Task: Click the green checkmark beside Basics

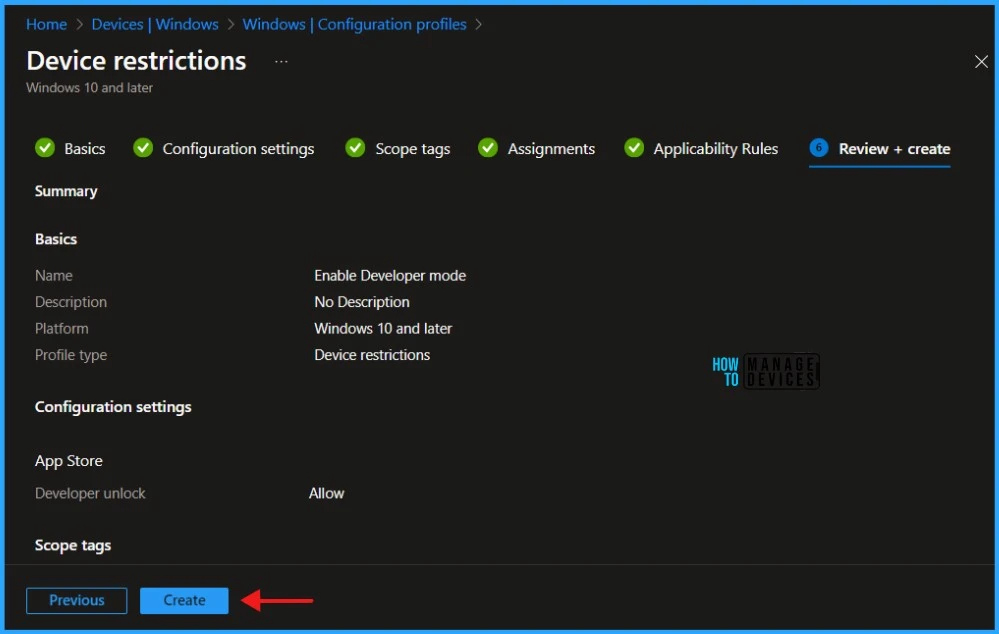Action: pos(45,148)
